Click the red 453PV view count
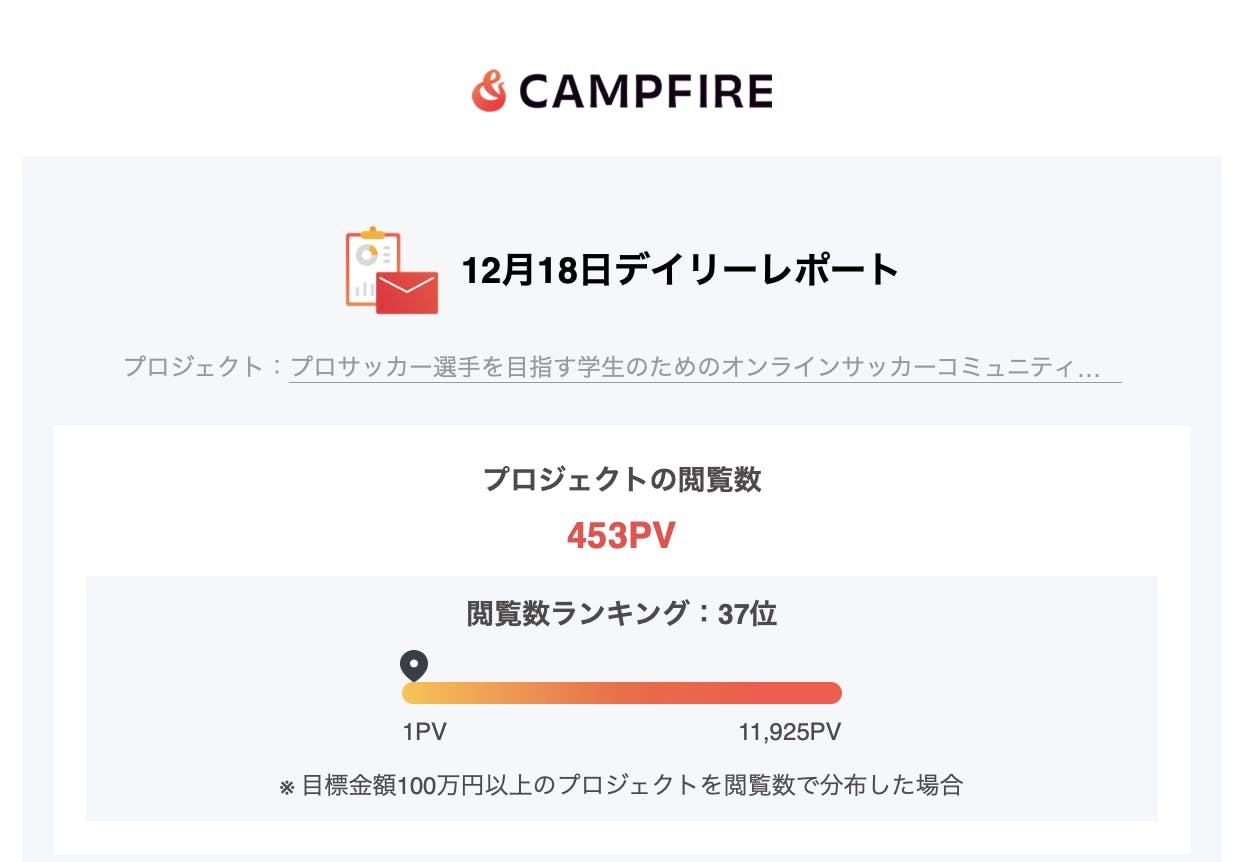The height and width of the screenshot is (862, 1244). point(621,536)
